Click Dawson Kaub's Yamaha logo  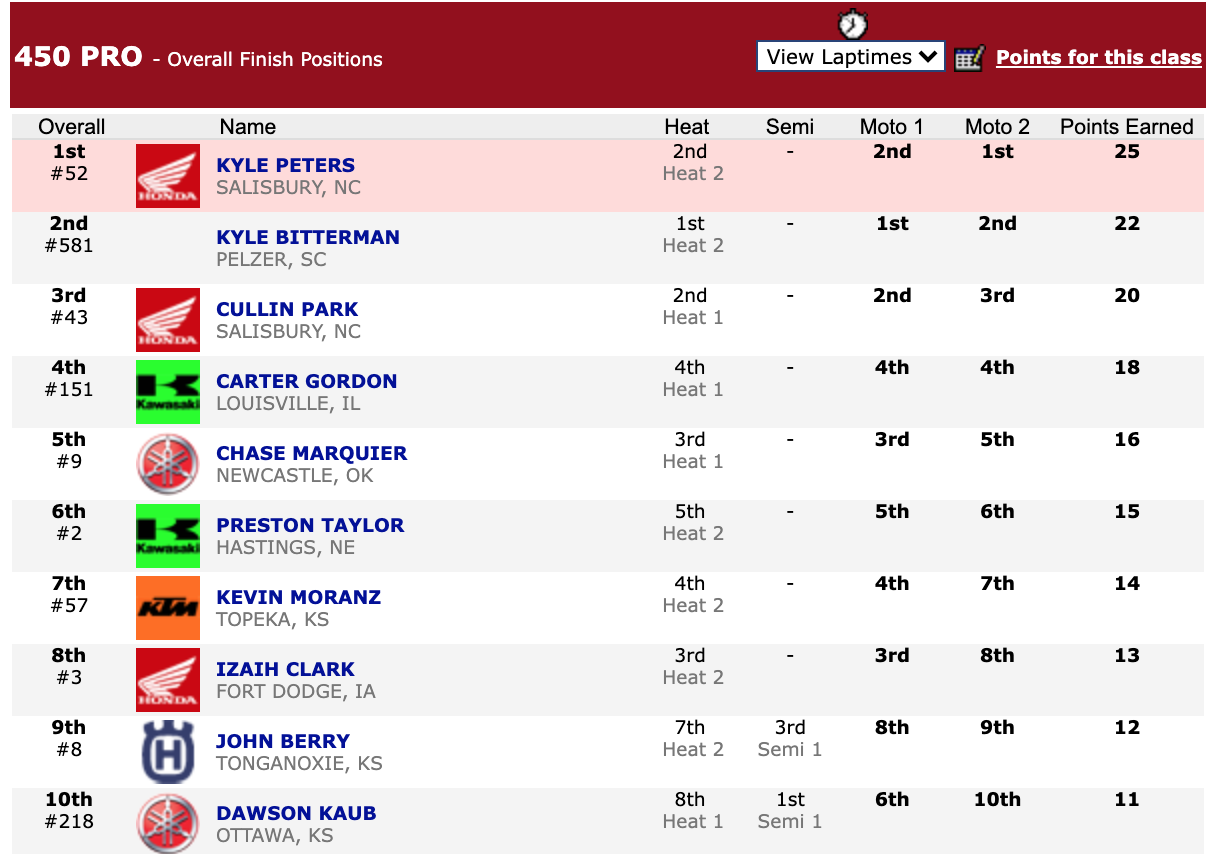click(168, 822)
